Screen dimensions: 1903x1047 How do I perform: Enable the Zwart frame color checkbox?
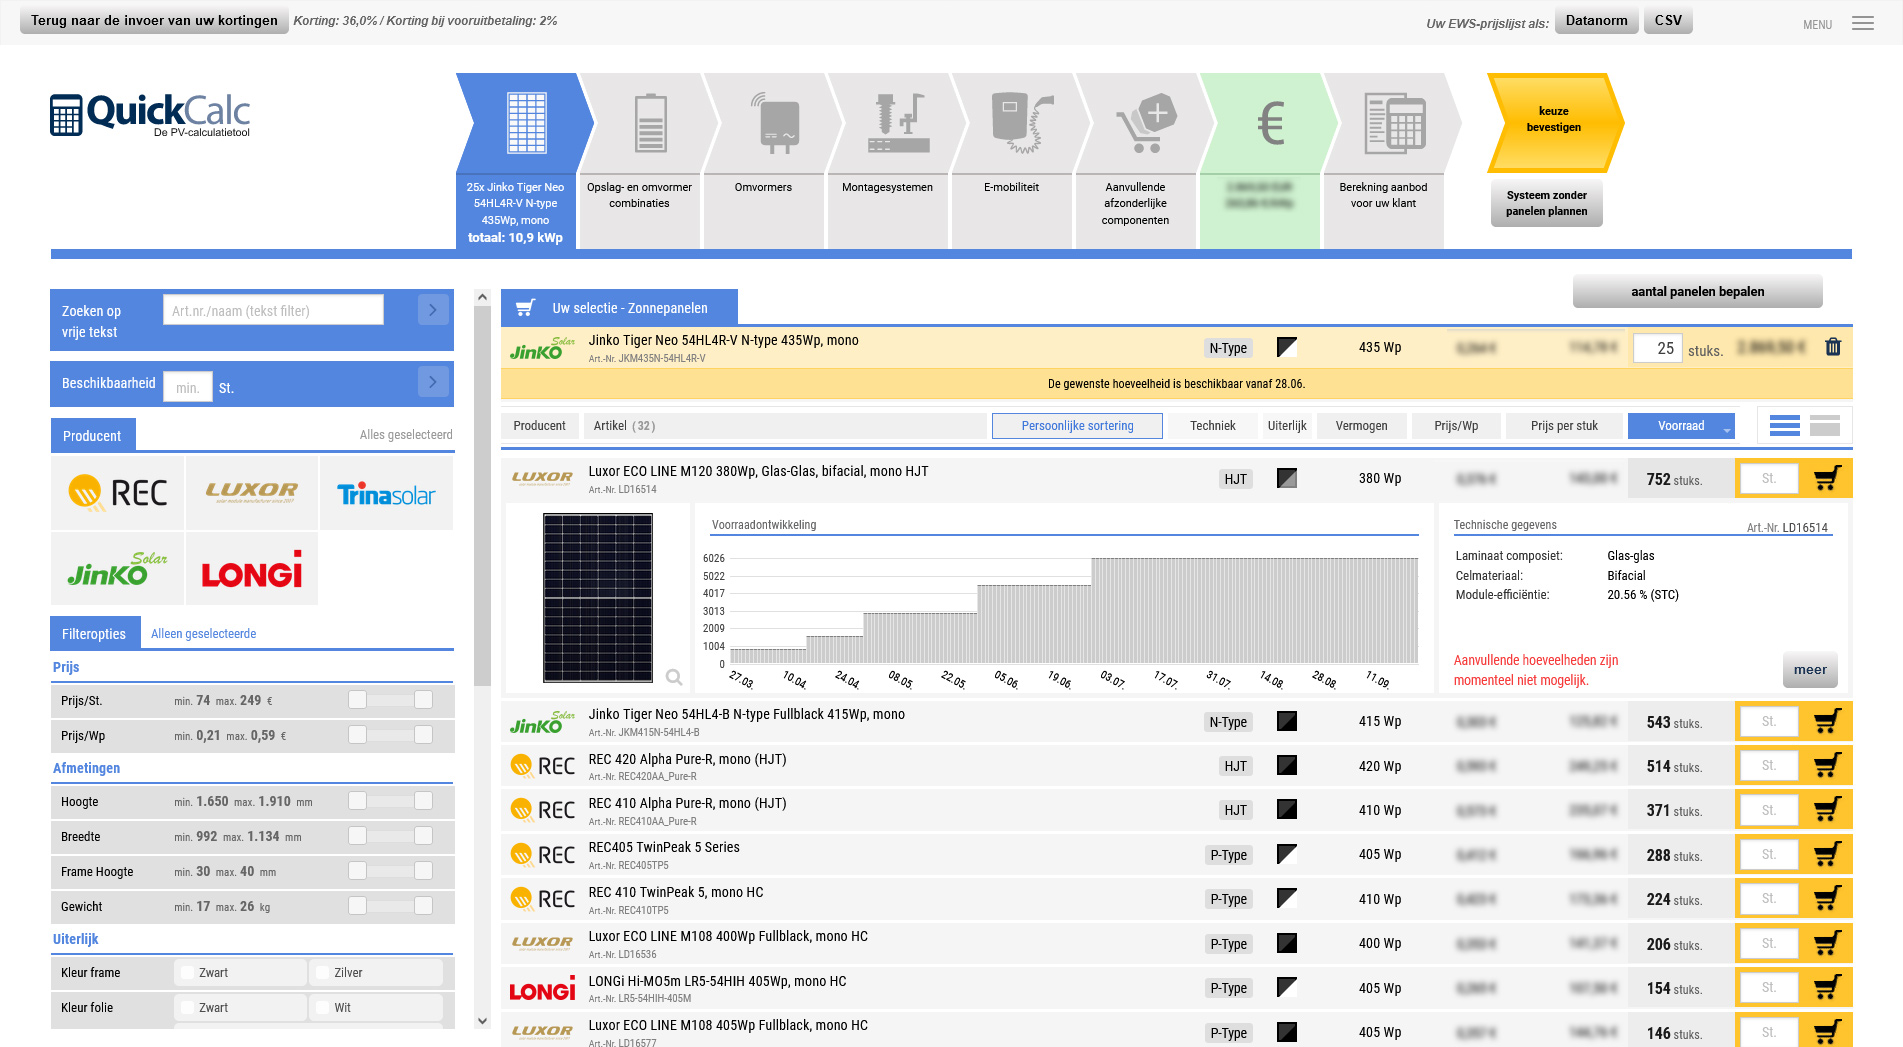coord(187,972)
